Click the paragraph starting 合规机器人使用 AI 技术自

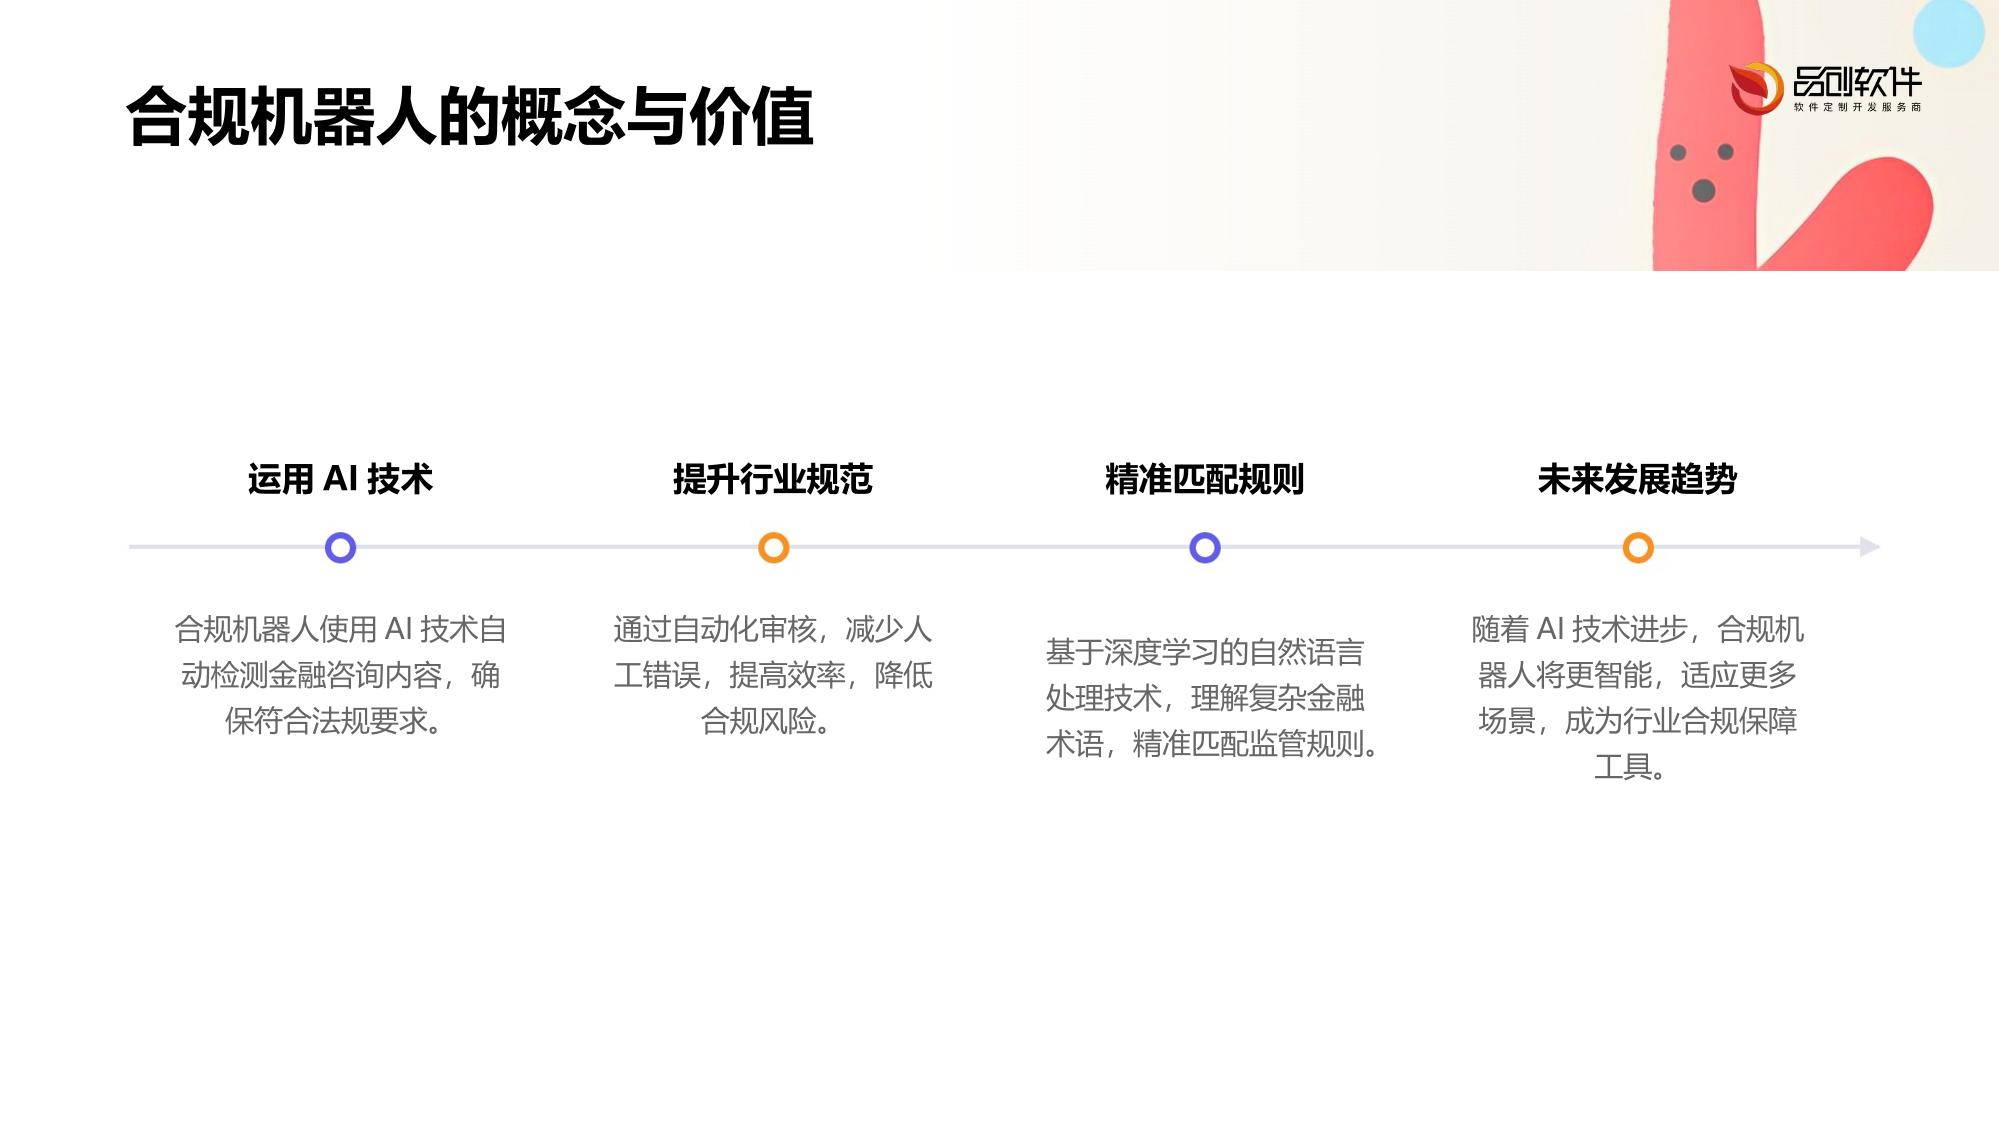pos(341,675)
